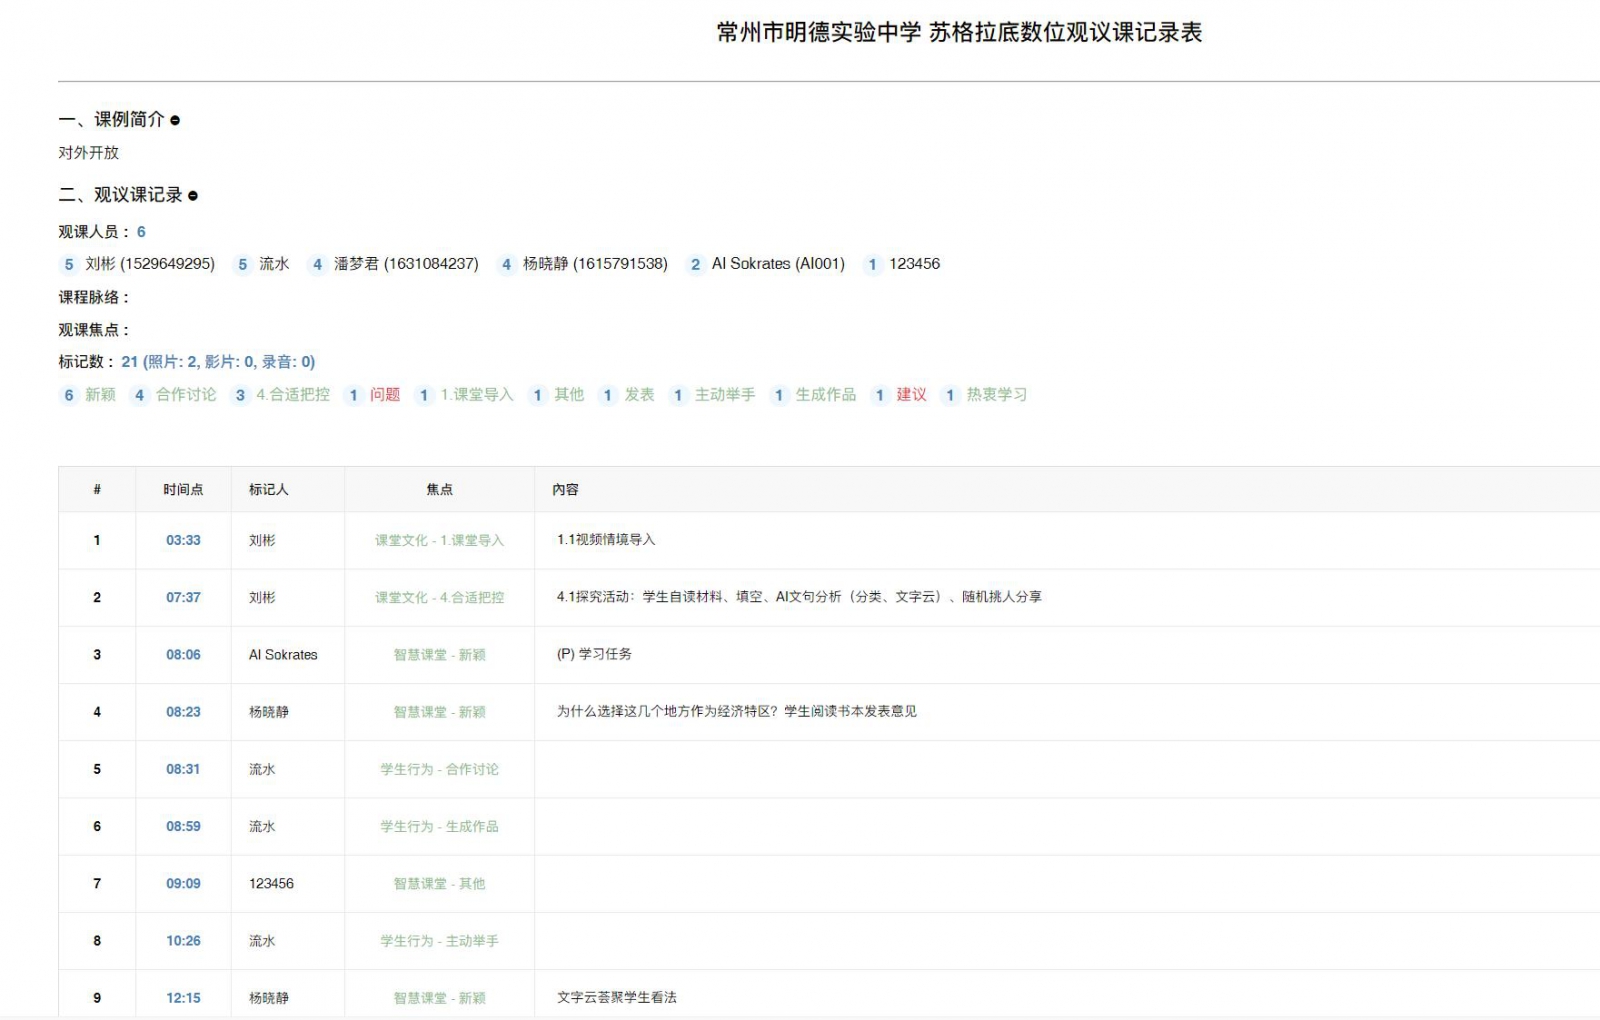
Task: Open the 08:06 timestamp in row 3
Action: point(183,654)
